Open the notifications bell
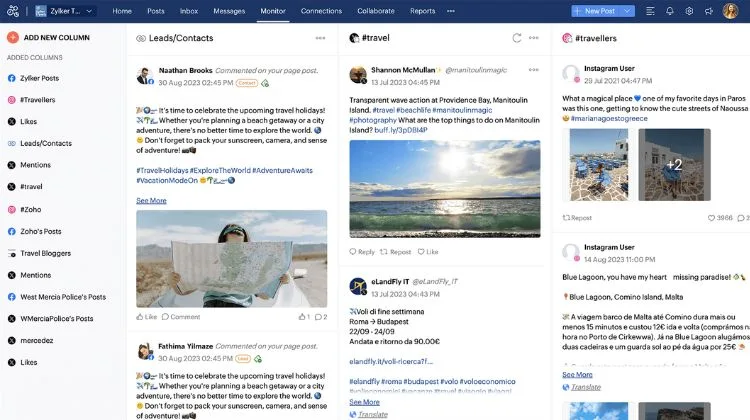Image resolution: width=750 pixels, height=420 pixels. coord(670,11)
